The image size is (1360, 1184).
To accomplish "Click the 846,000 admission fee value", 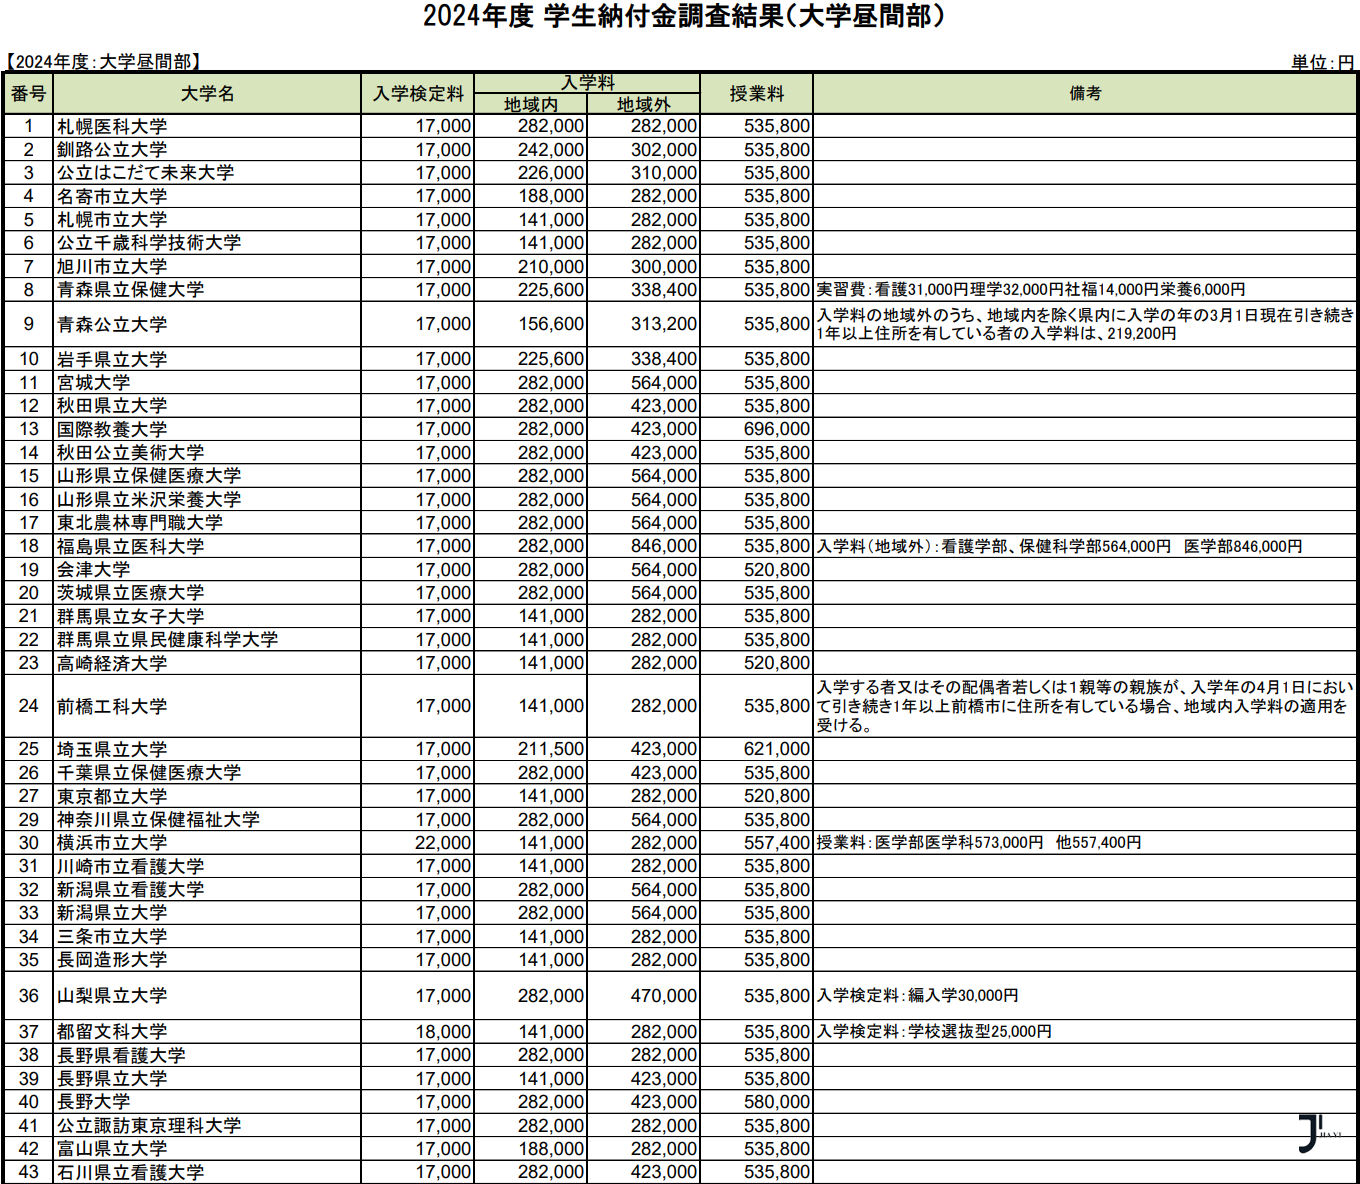I will [663, 547].
